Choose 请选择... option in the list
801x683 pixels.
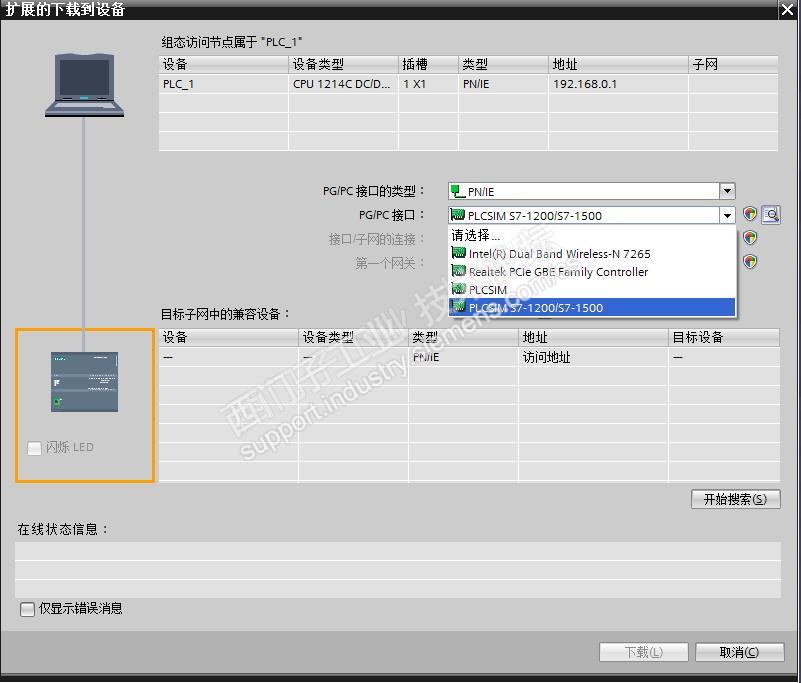point(592,235)
